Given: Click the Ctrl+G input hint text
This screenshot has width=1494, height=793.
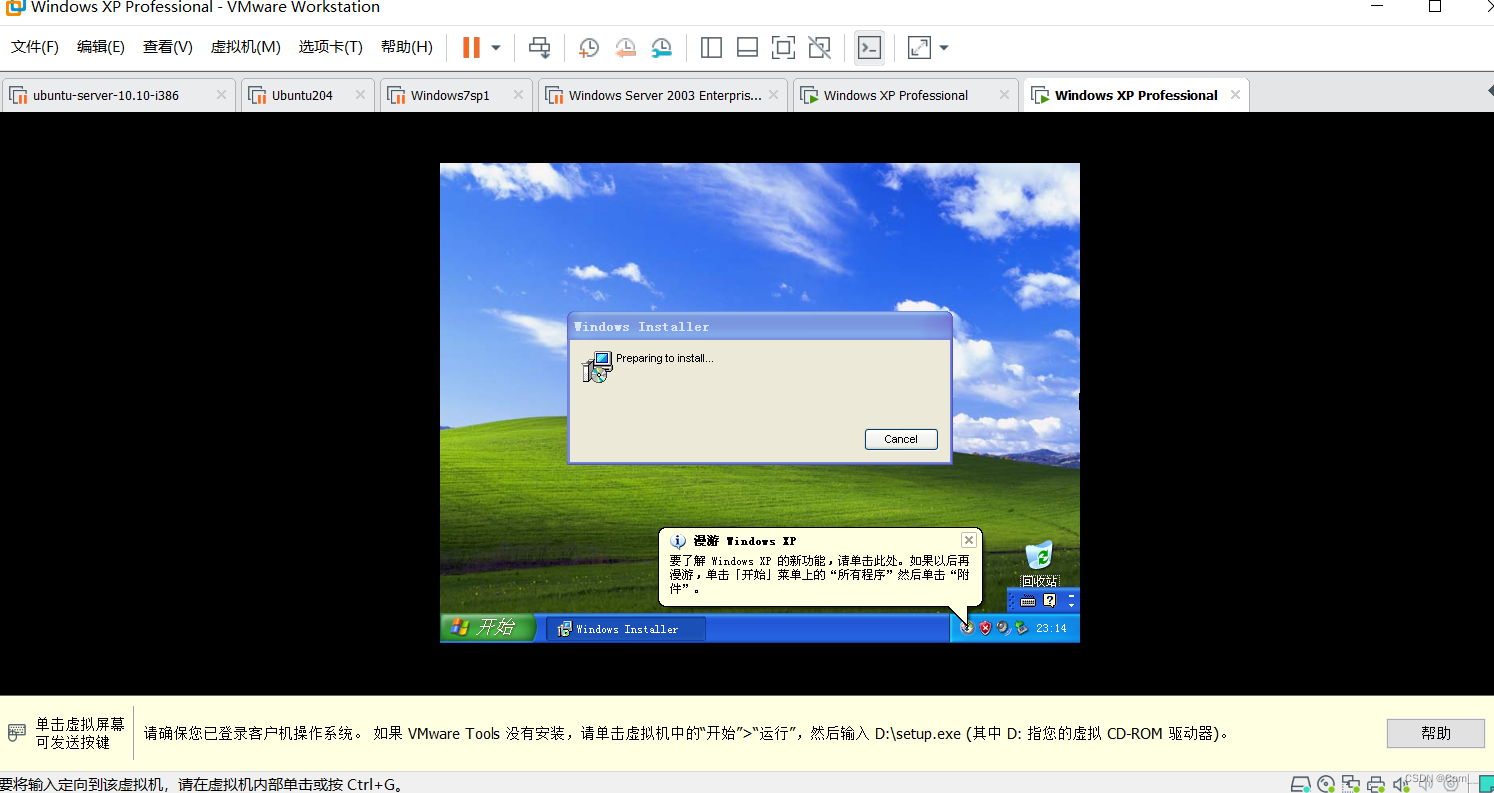Looking at the screenshot, I should tap(204, 785).
